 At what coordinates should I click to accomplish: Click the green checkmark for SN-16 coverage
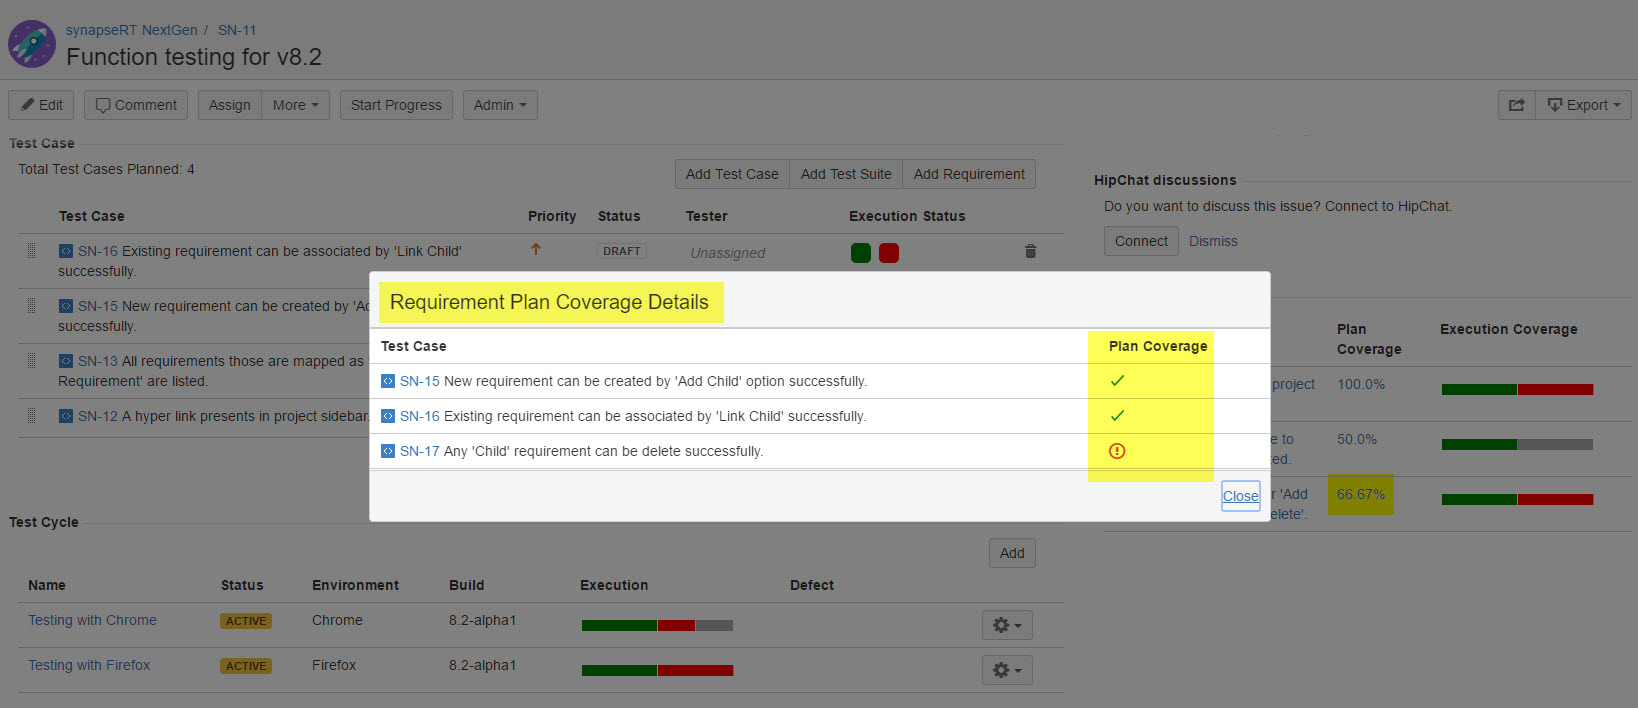pyautogui.click(x=1117, y=416)
